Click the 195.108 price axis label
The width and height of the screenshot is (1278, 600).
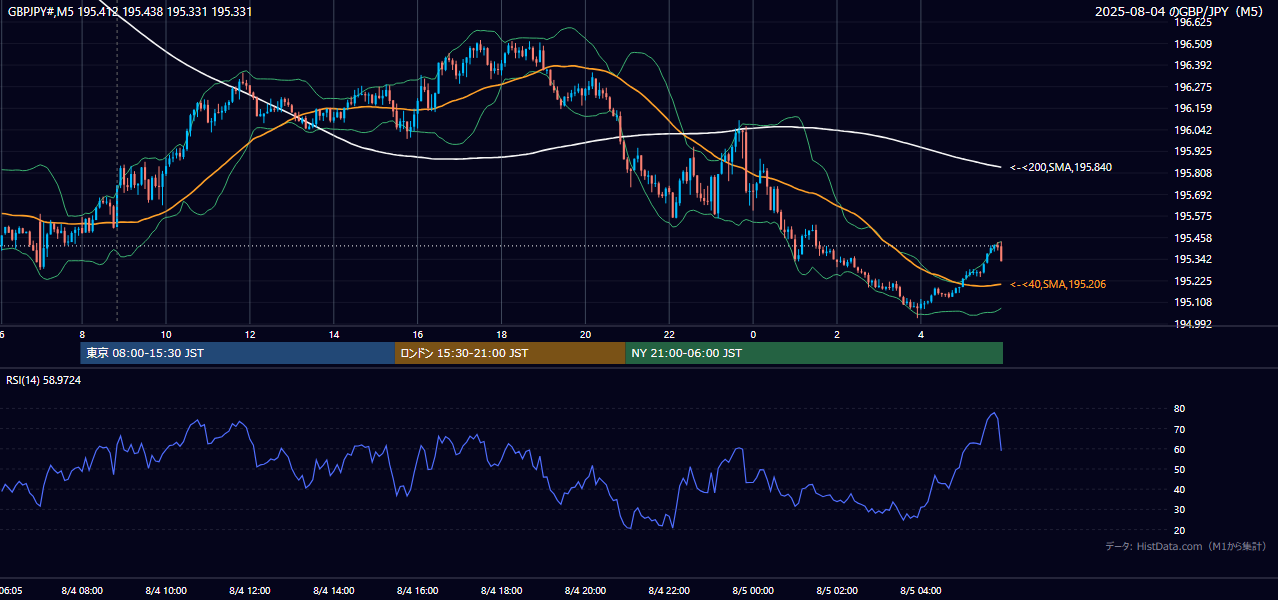pyautogui.click(x=1192, y=302)
